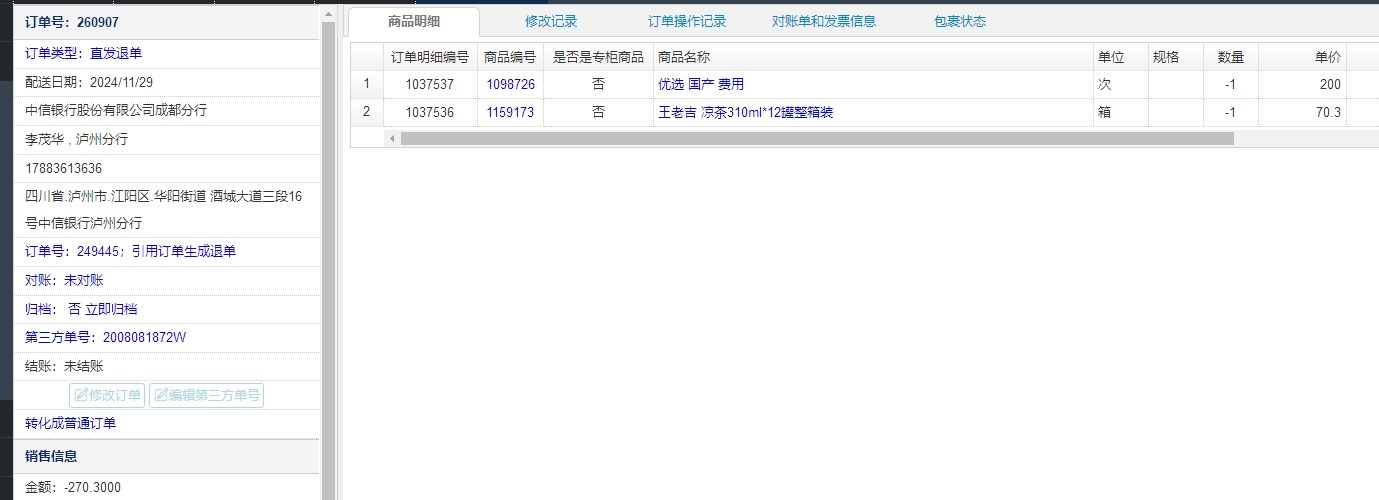Click 第三方单号：2008081872W text
The image size is (1379, 500).
point(105,337)
